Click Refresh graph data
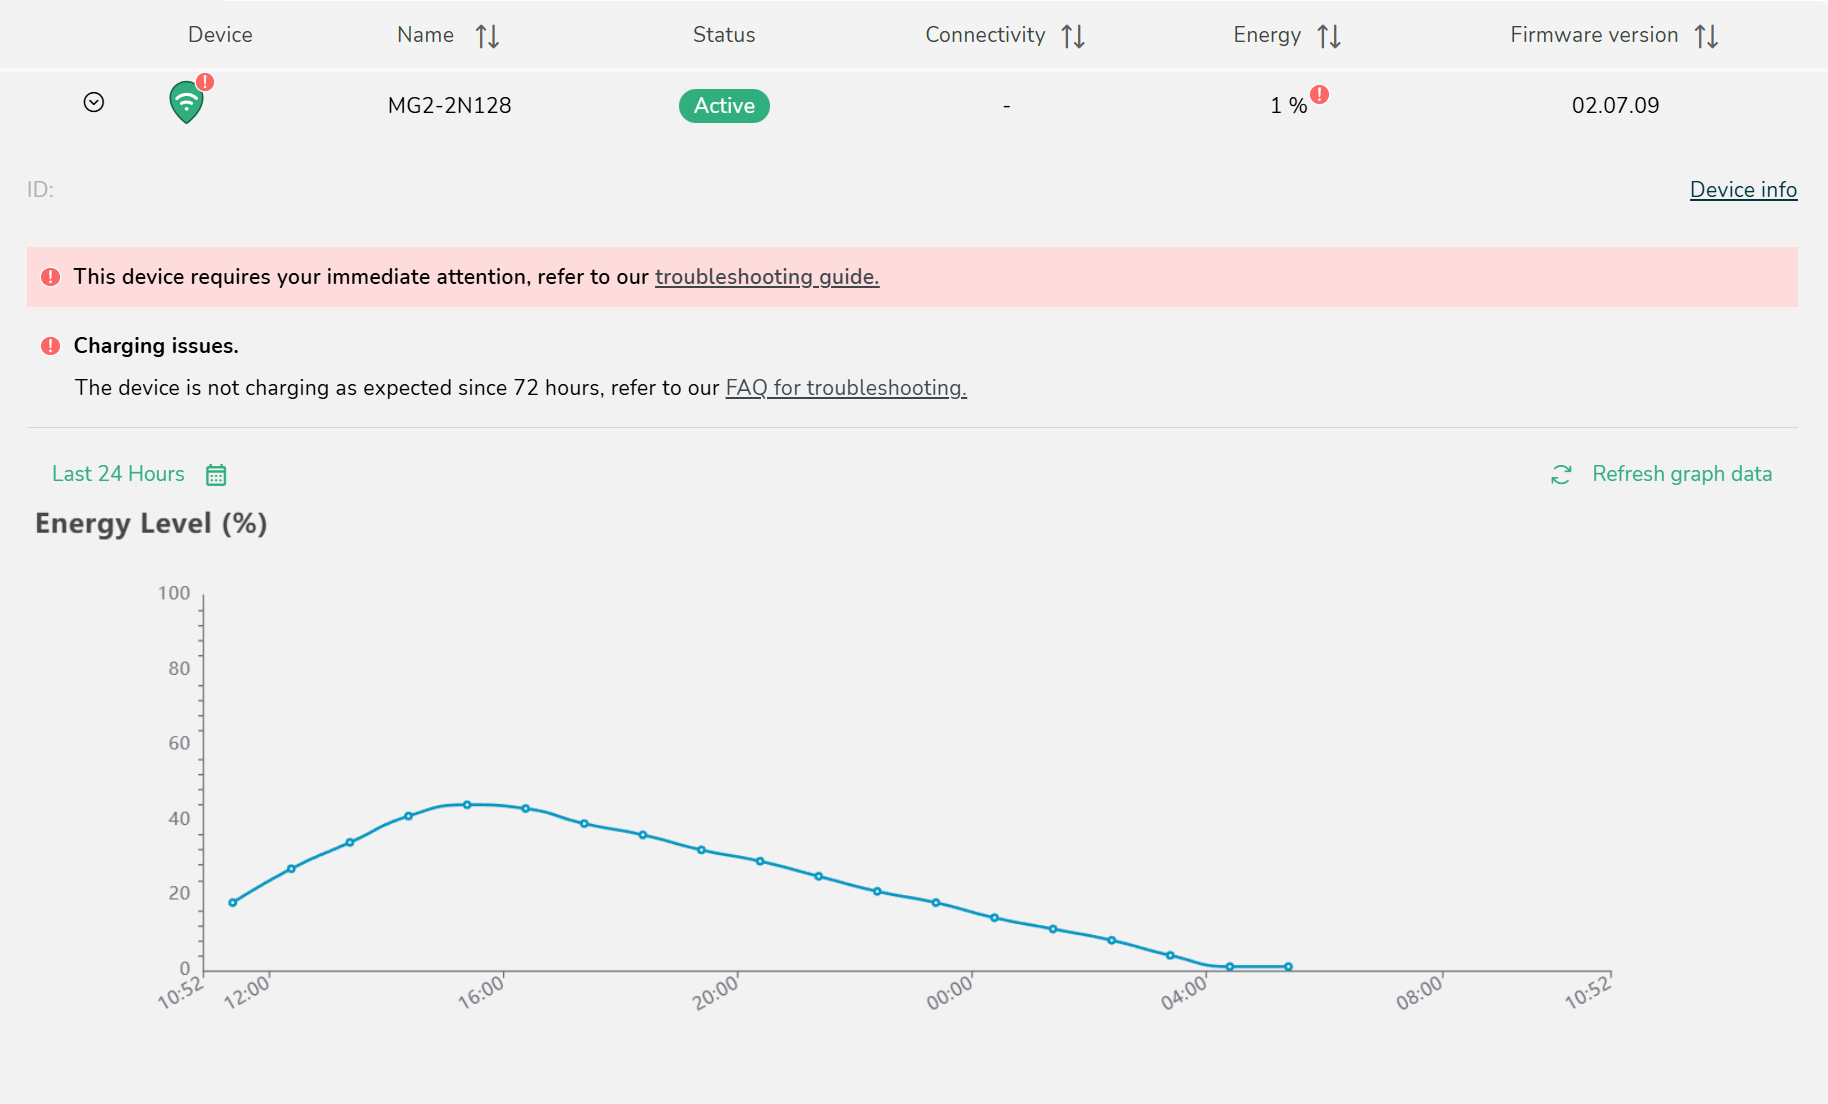Viewport: 1828px width, 1104px height. point(1681,474)
